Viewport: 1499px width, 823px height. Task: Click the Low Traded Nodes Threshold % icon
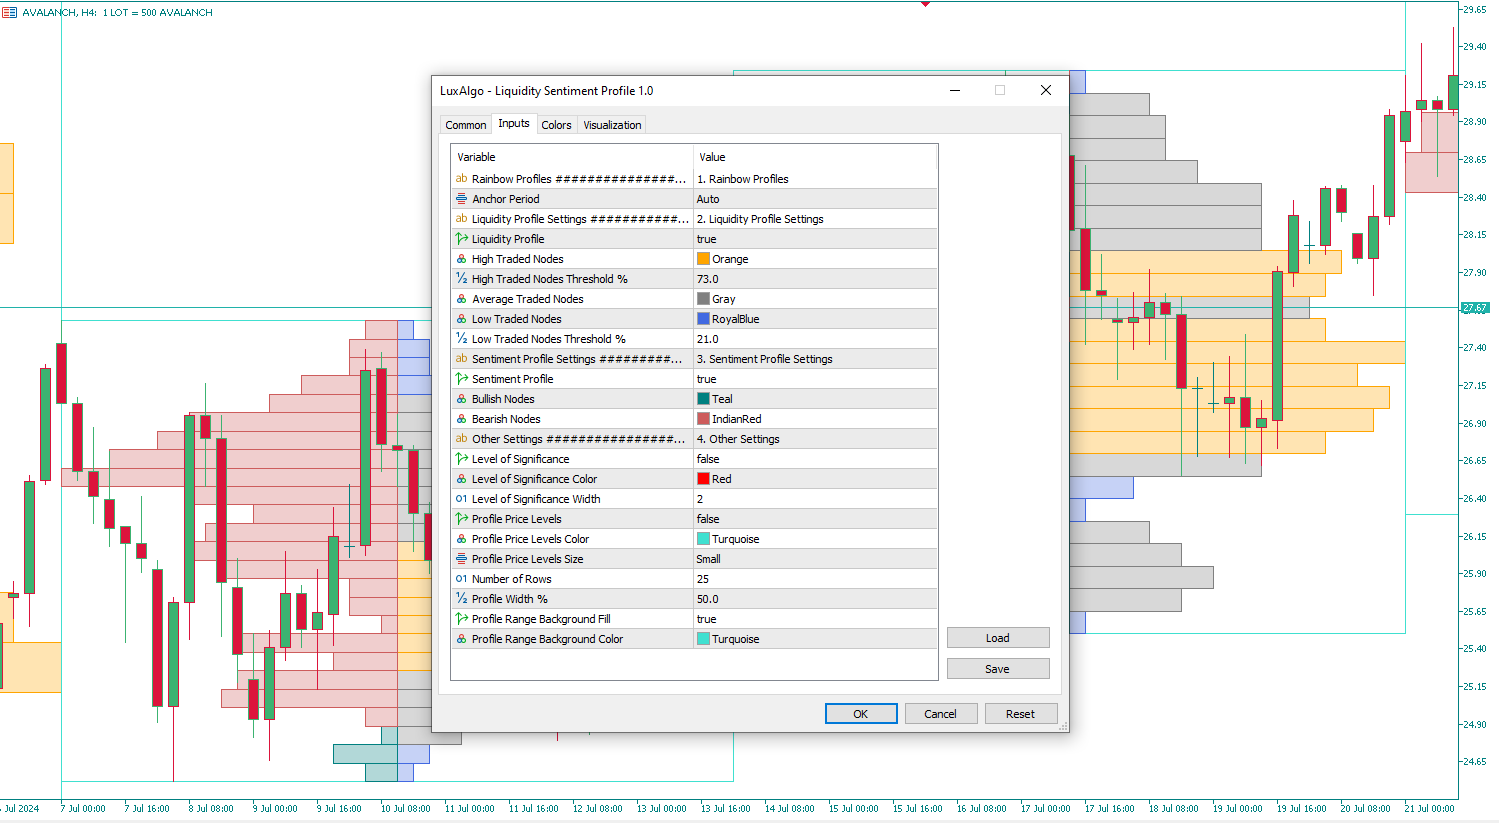461,339
